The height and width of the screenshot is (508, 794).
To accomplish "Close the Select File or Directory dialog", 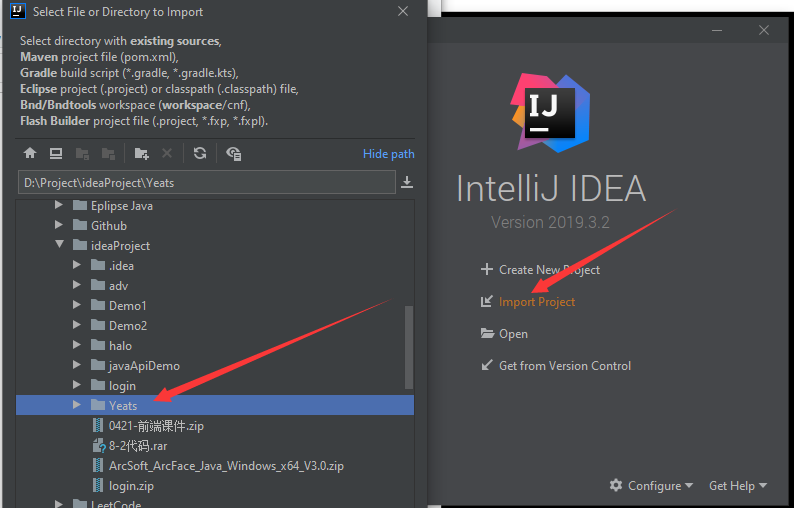I will [x=403, y=11].
